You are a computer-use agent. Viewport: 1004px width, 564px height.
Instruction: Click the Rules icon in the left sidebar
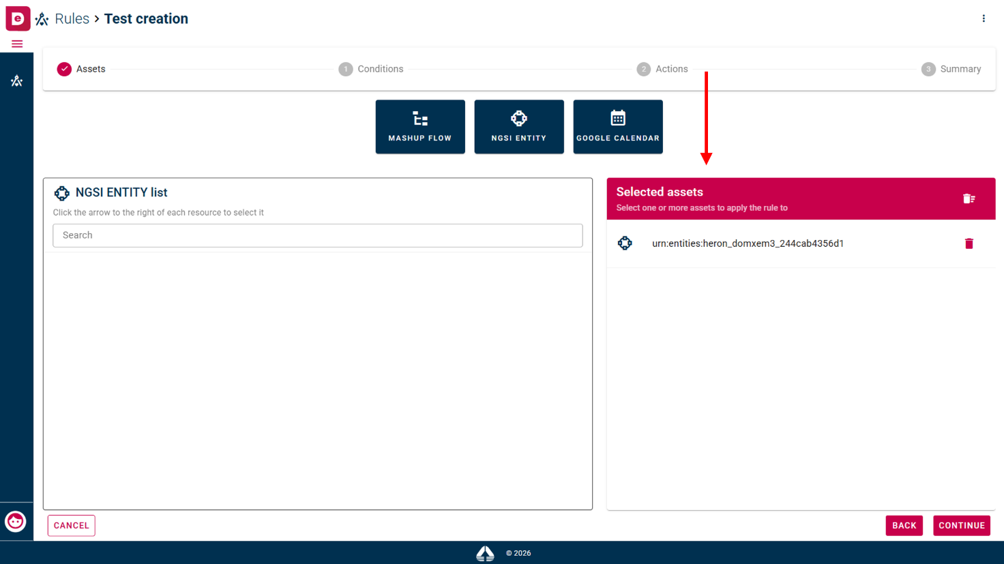17,81
